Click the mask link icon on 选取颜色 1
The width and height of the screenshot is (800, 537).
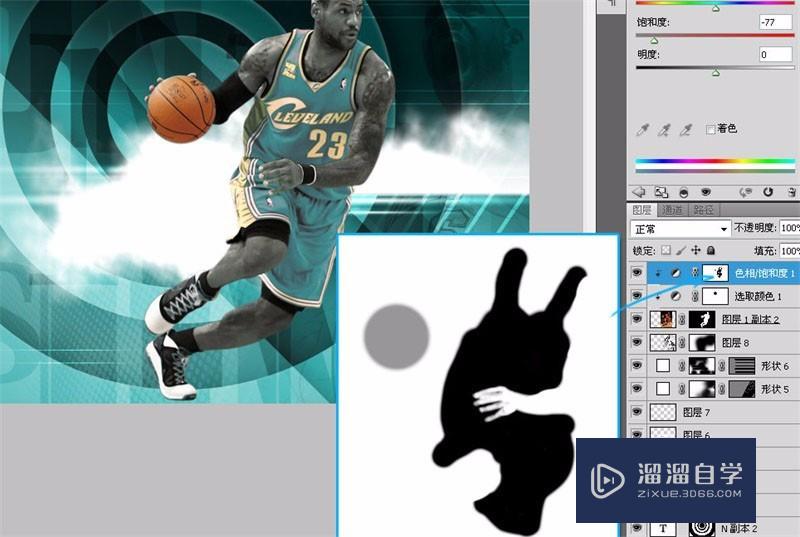point(695,296)
